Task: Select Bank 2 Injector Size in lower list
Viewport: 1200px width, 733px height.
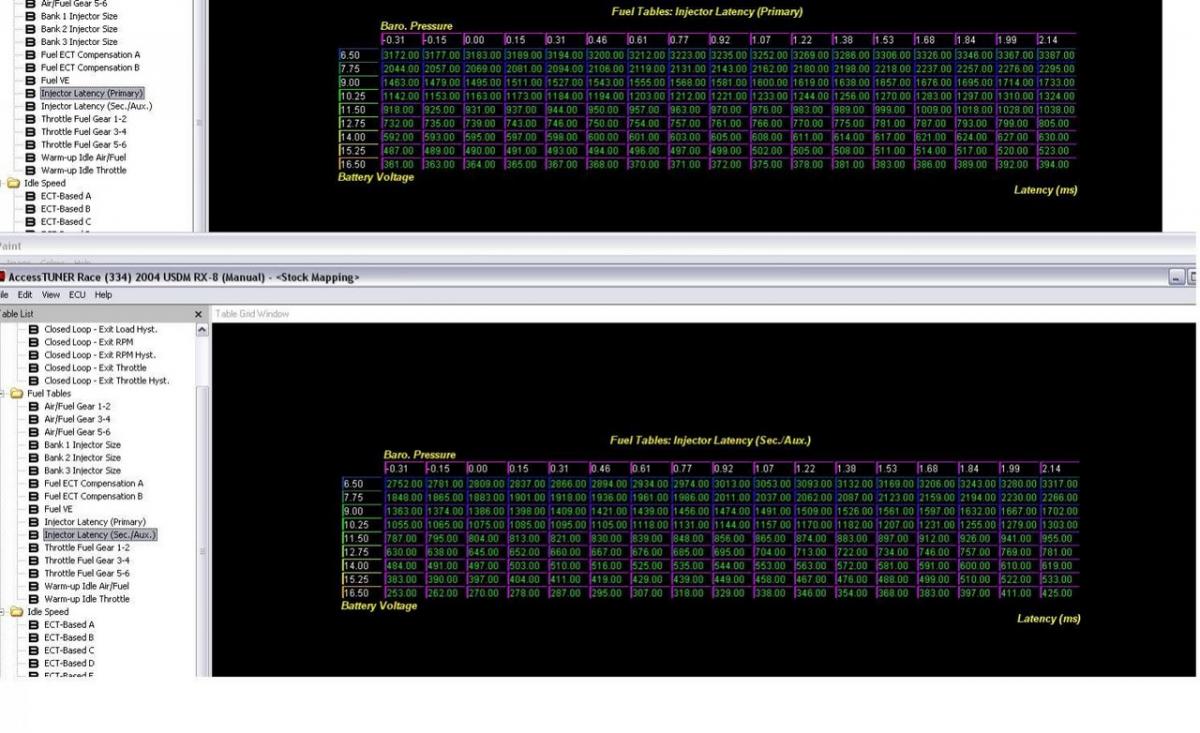Action: tap(82, 458)
